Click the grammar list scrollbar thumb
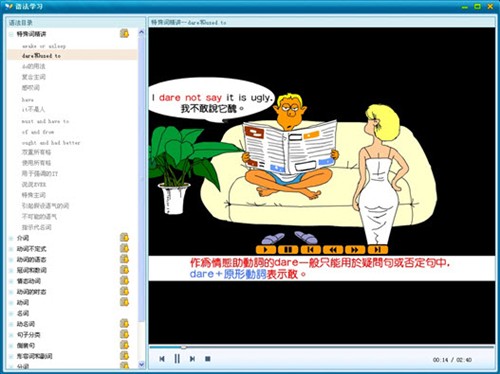The image size is (500, 374). point(141,178)
